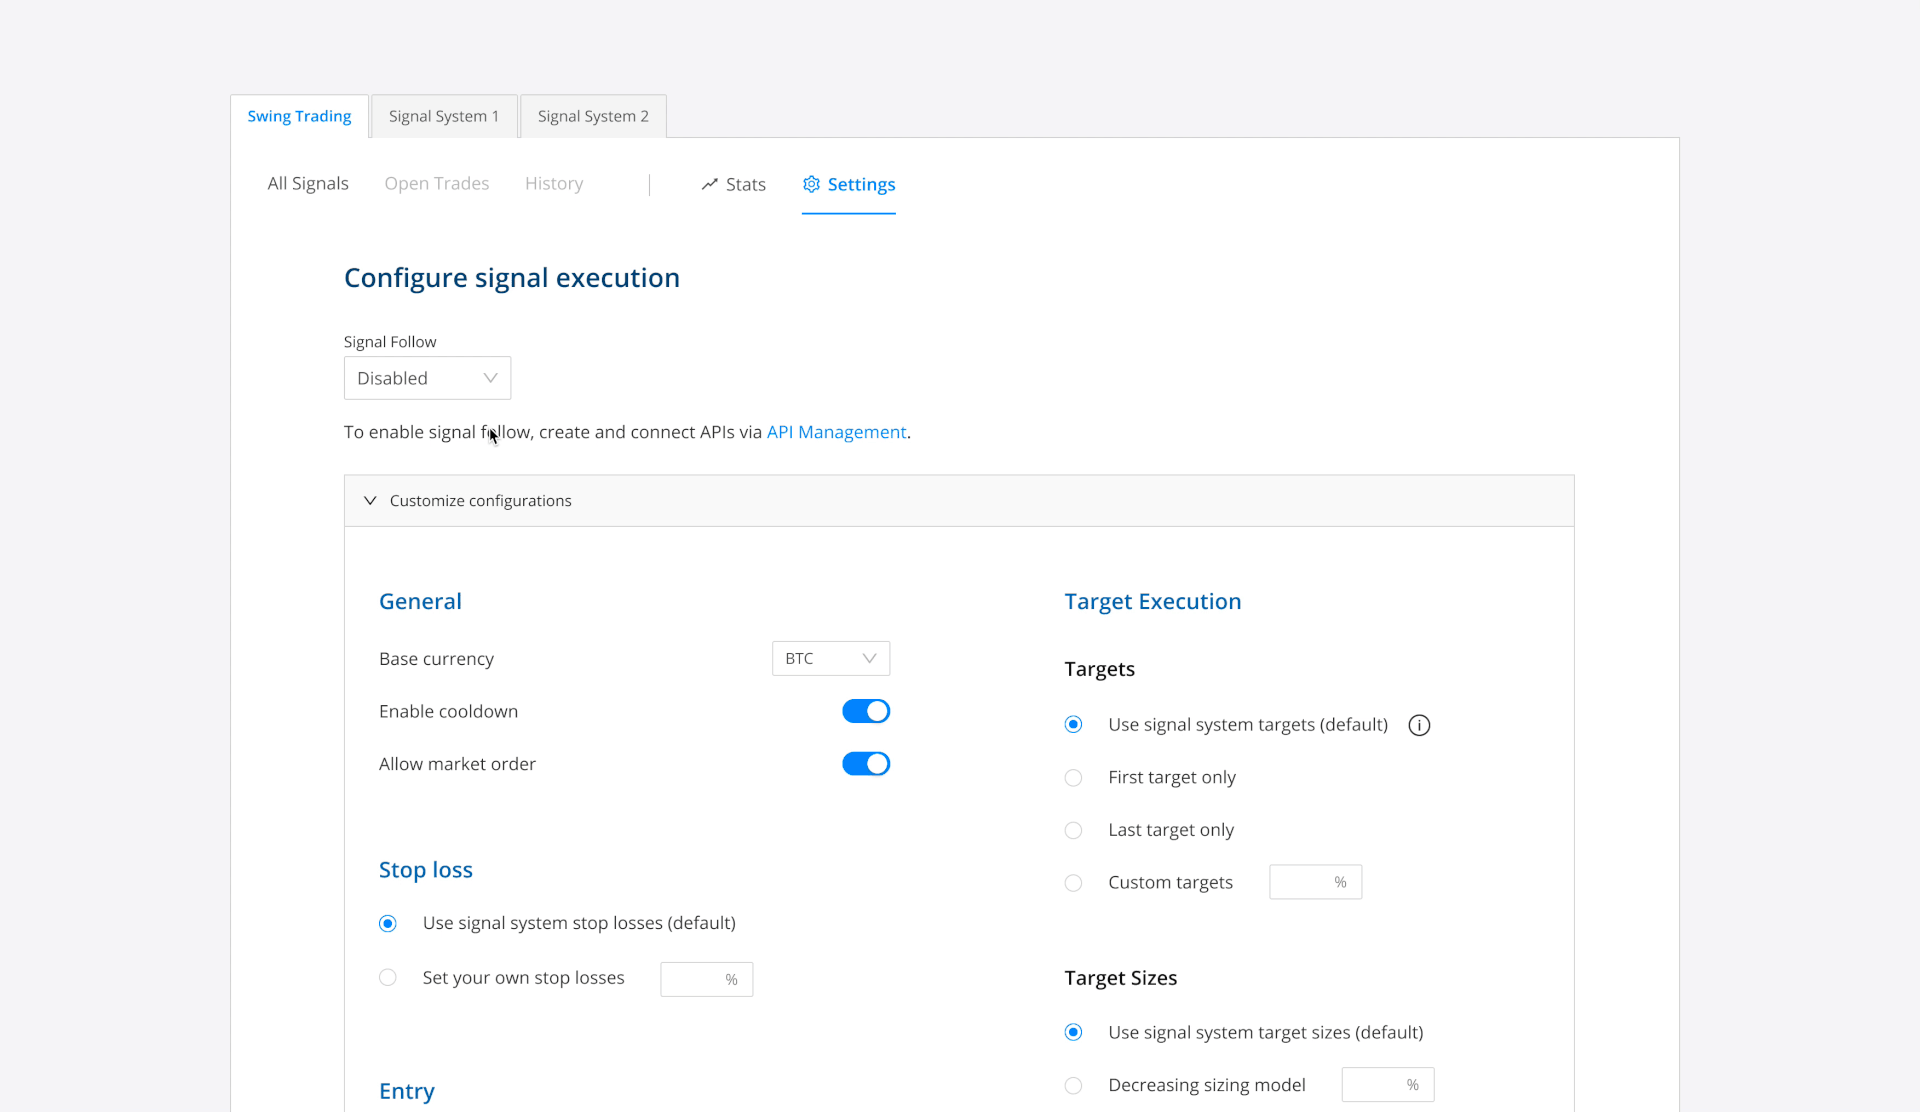Viewport: 1920px width, 1112px height.
Task: Open the All Signals sub-tab
Action: (308, 184)
